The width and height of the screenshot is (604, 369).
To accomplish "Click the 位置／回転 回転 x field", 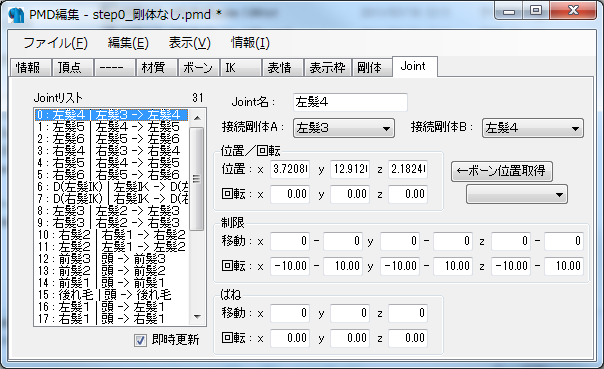I will (290, 194).
